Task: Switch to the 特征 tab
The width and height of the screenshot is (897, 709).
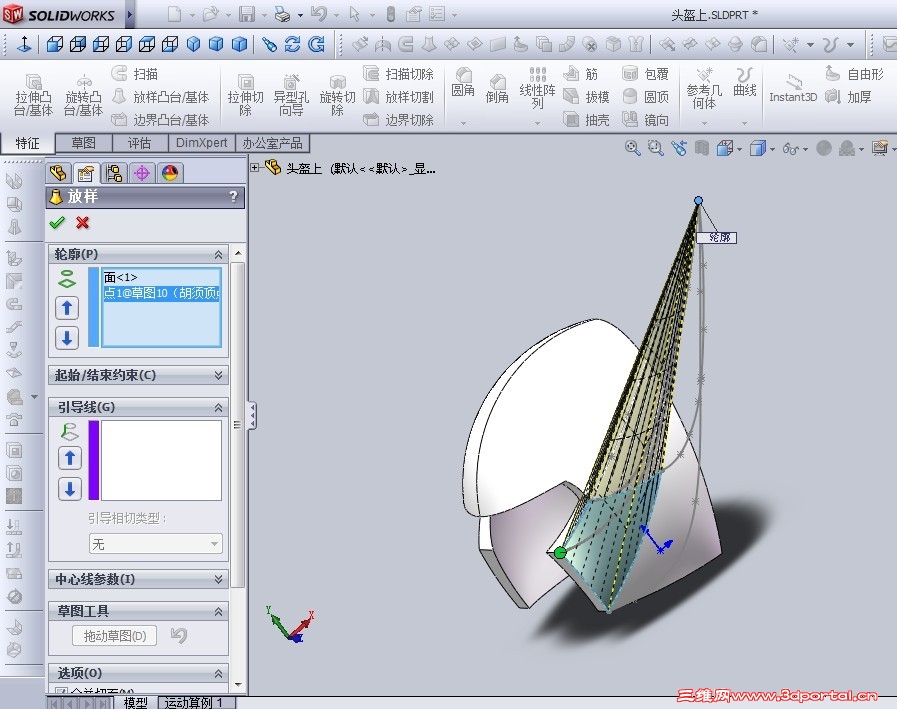Action: click(x=27, y=143)
